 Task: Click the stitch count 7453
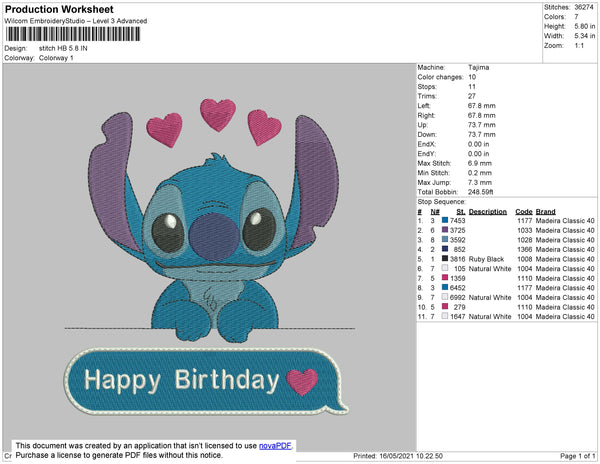tap(458, 221)
